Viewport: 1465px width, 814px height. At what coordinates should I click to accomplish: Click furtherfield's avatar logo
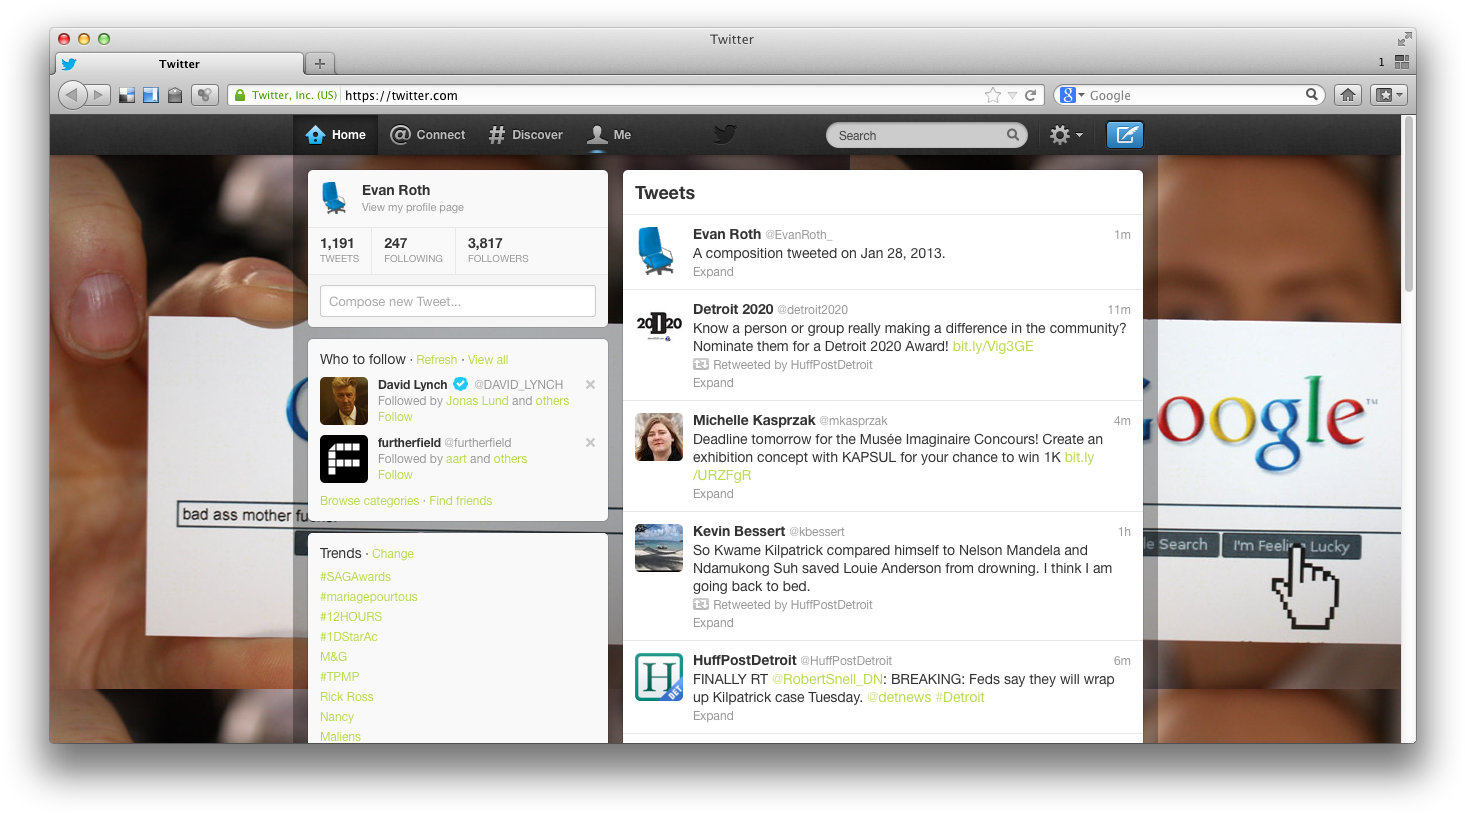click(x=344, y=459)
